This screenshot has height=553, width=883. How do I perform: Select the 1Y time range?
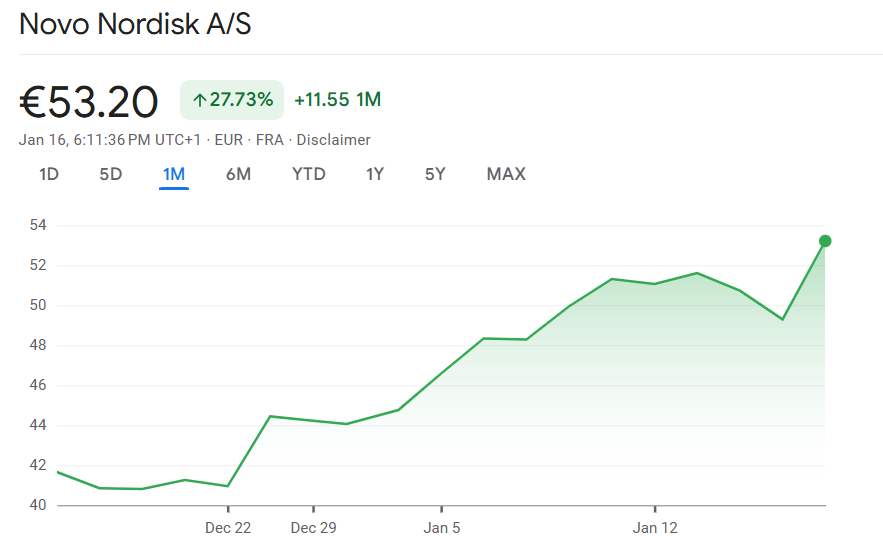pos(375,174)
